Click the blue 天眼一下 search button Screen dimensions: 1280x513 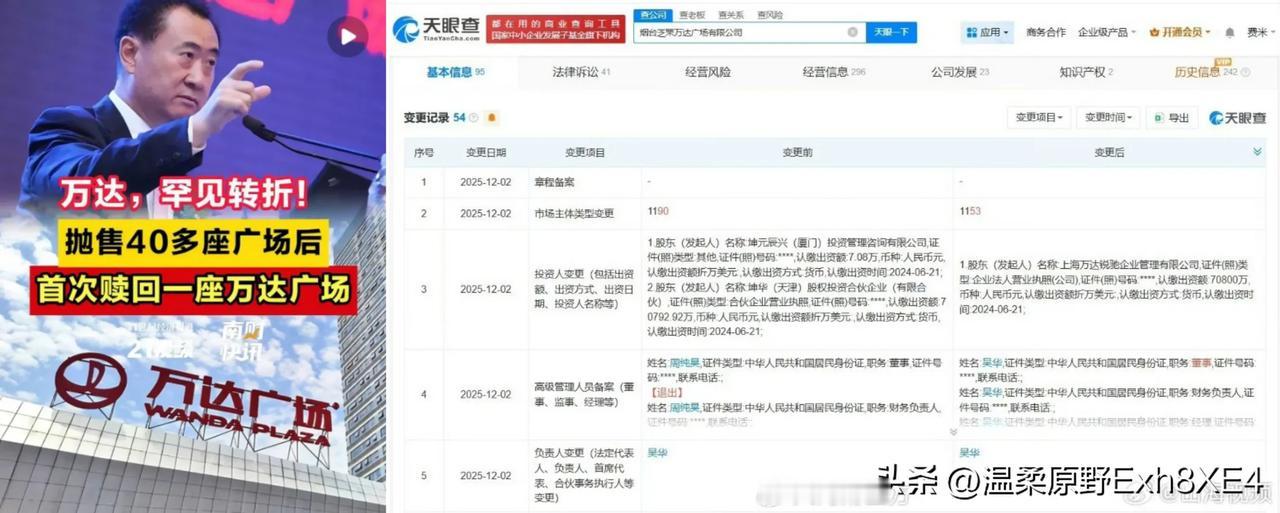pyautogui.click(x=890, y=32)
